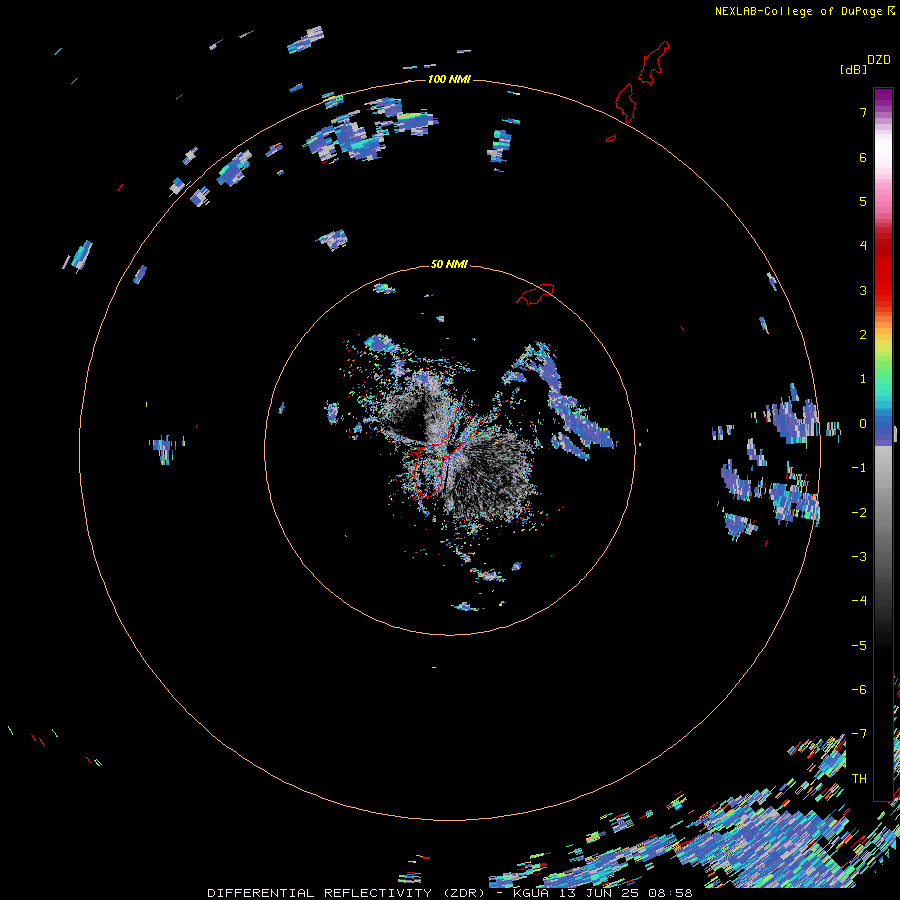Click the -1 dB color scale label
Screen dimensions: 900x900
[859, 468]
